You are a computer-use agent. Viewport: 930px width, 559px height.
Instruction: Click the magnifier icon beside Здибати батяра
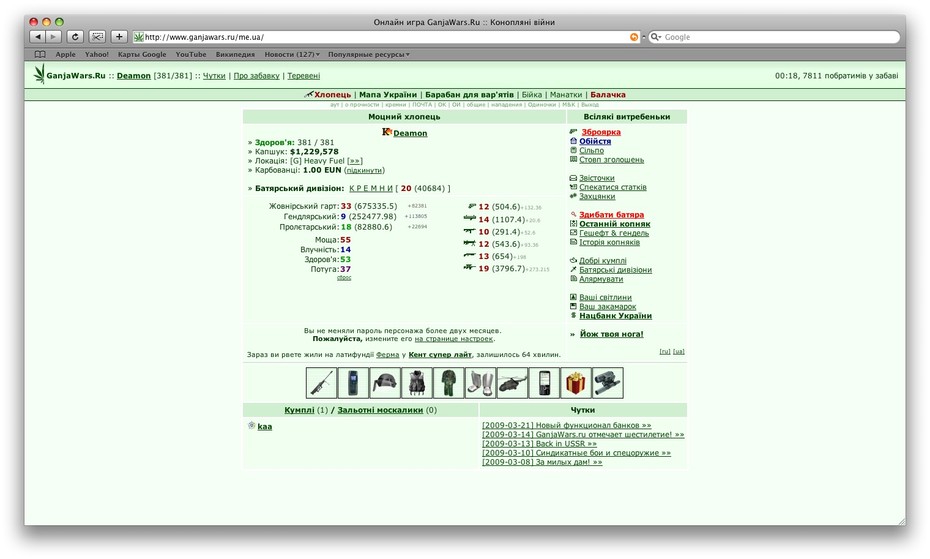click(x=573, y=215)
